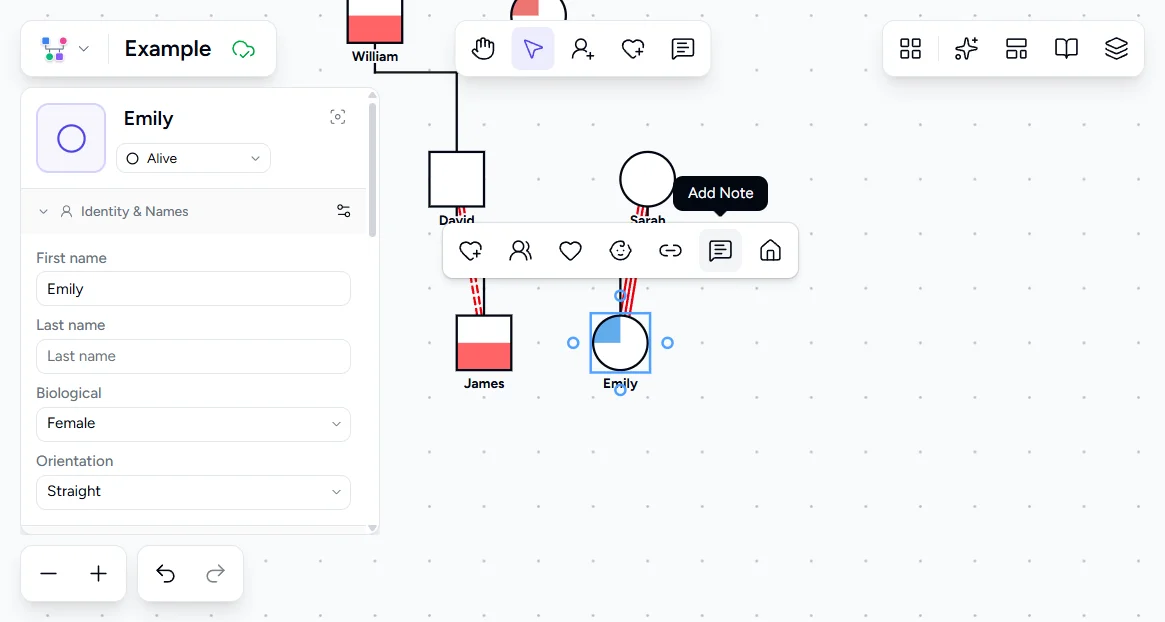The width and height of the screenshot is (1165, 622).
Task: Select the James square node
Action: [x=484, y=343]
